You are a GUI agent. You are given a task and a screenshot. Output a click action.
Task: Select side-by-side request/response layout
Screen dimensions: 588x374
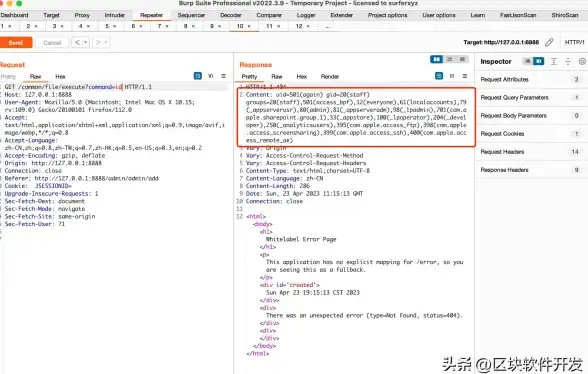[x=436, y=59]
